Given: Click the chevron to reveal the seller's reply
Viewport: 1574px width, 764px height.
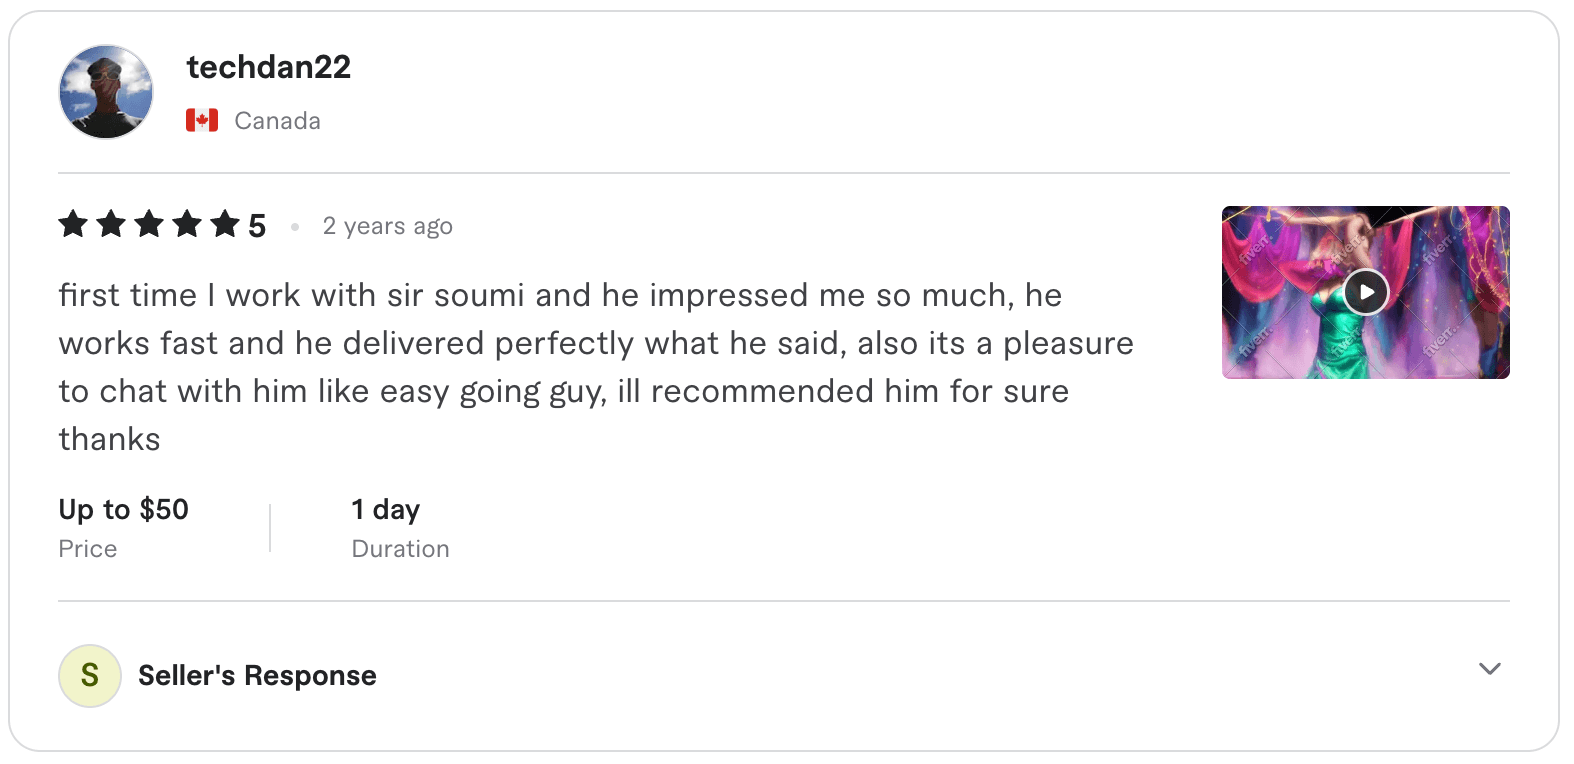Looking at the screenshot, I should [x=1490, y=669].
